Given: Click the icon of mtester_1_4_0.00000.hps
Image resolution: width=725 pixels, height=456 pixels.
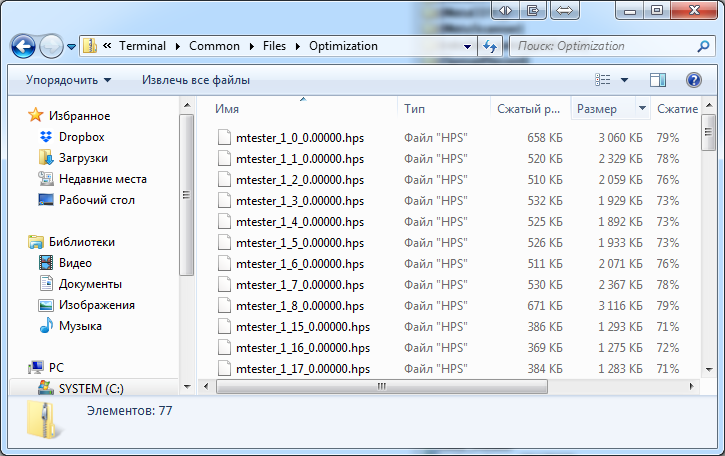Looking at the screenshot, I should click(224, 222).
